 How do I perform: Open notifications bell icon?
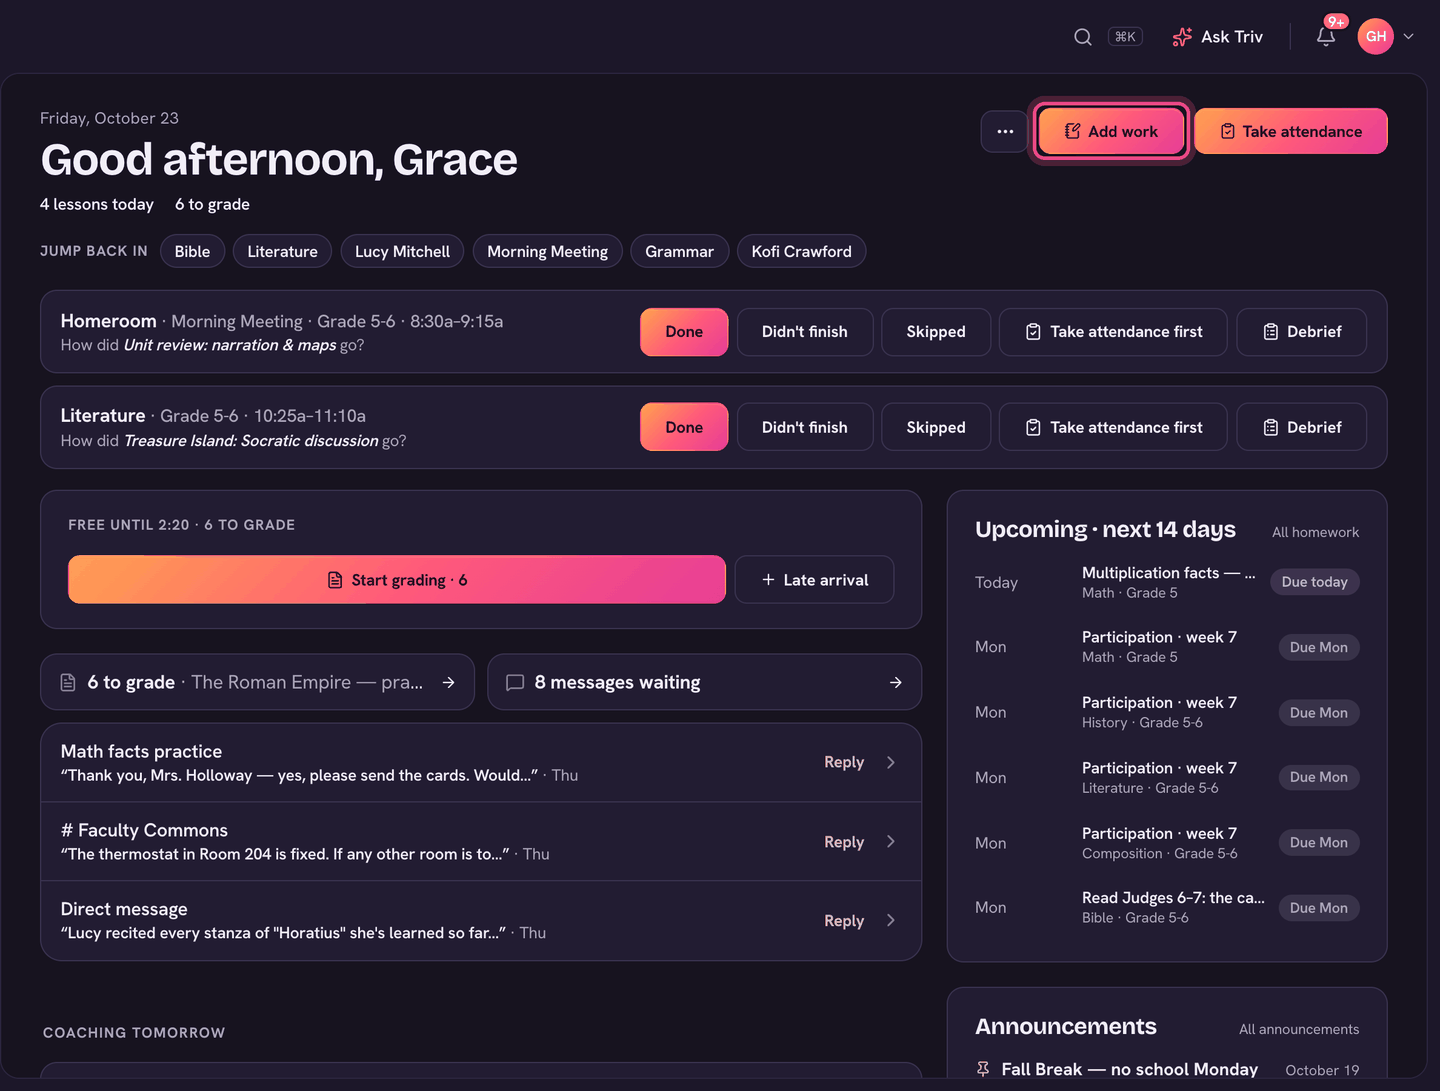pos(1326,37)
